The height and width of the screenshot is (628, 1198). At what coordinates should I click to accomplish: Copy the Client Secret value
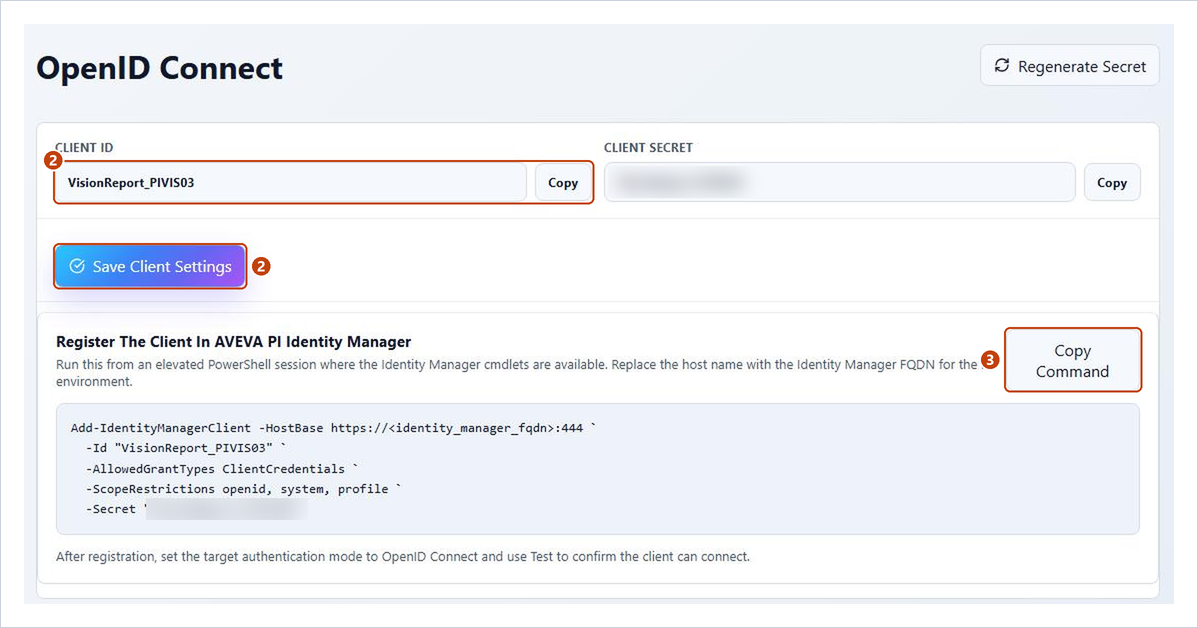click(x=1112, y=183)
